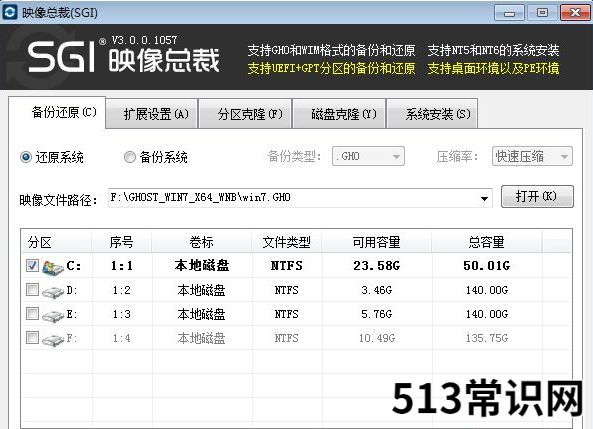Click the 3.46G free space value
Viewport: 593px width, 429px height.
tap(377, 290)
